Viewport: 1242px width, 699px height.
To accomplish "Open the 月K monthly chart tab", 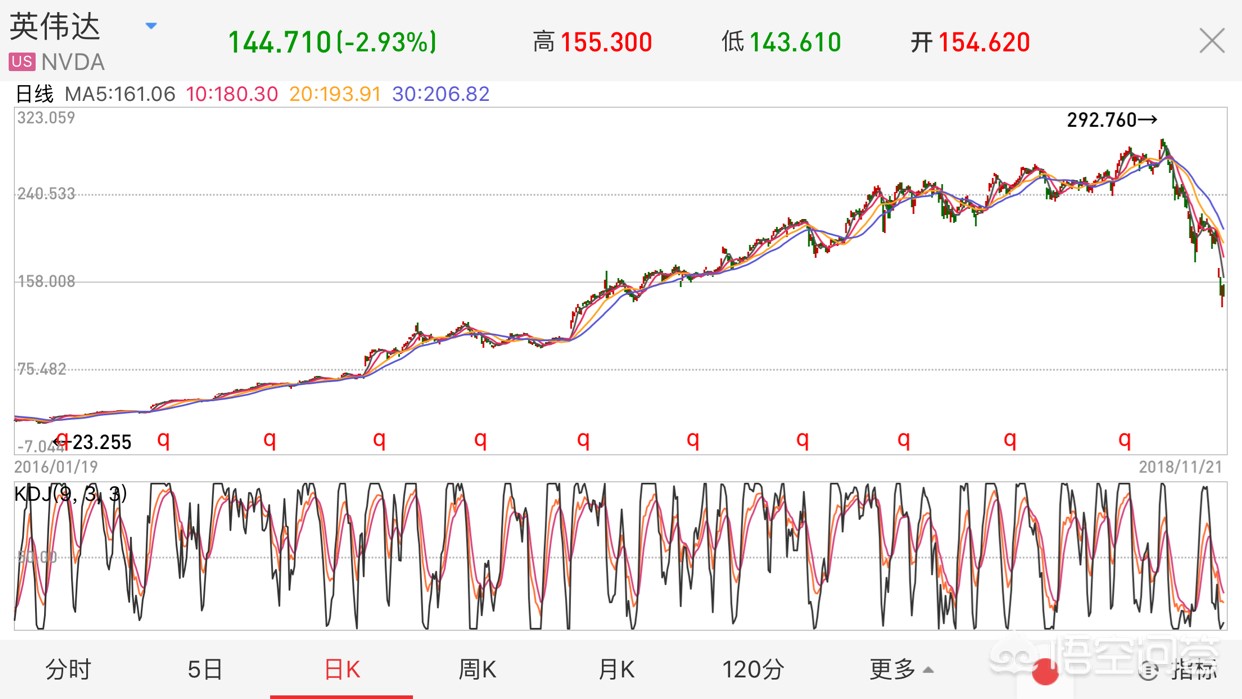I will [615, 669].
